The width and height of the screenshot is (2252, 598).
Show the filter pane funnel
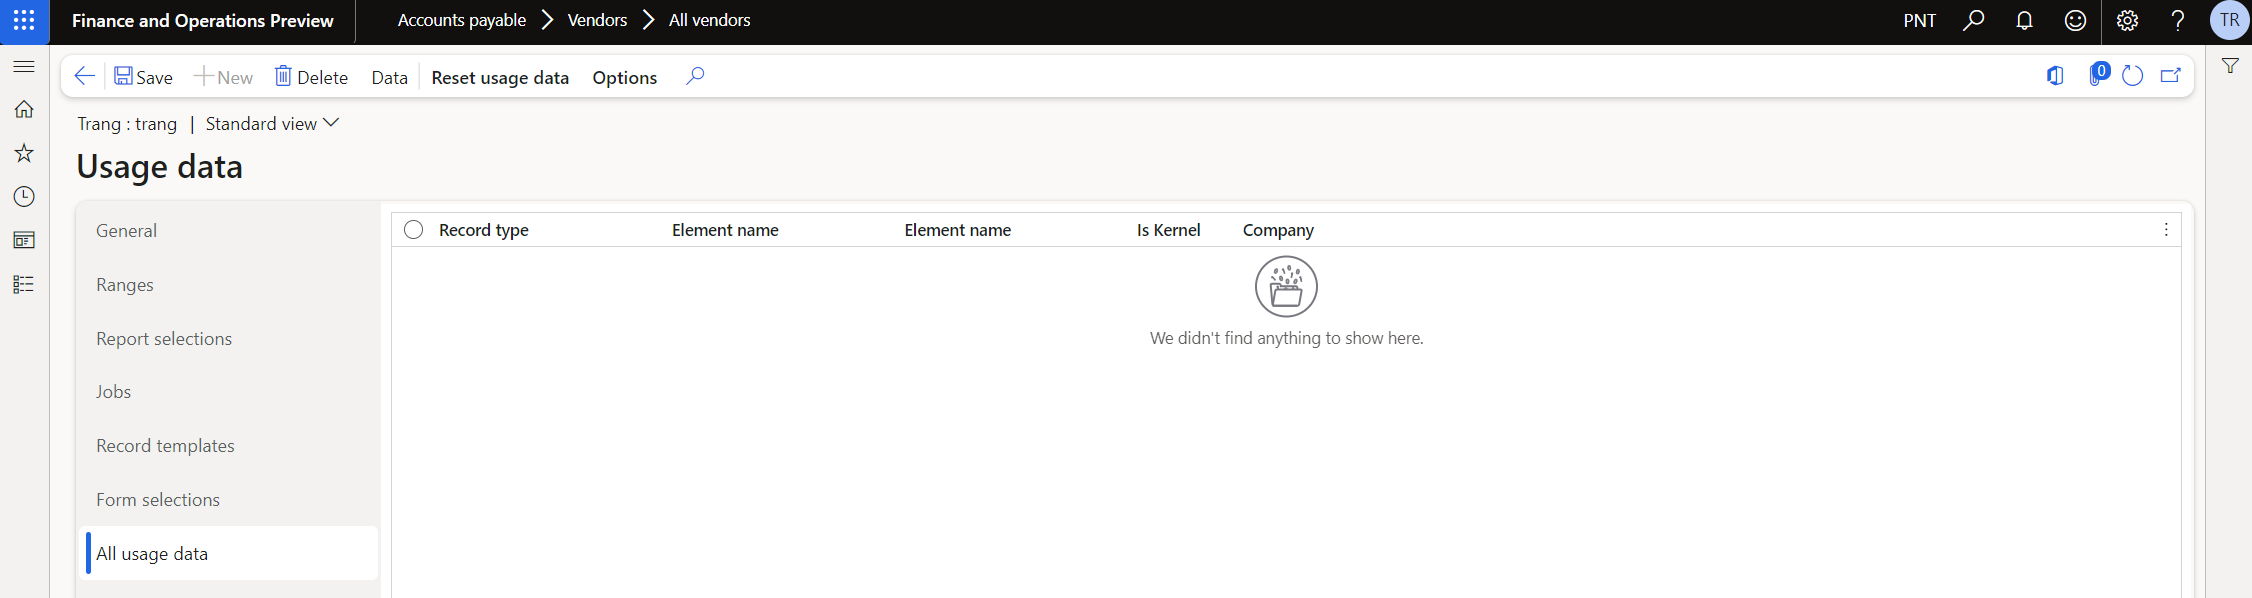coord(2230,66)
